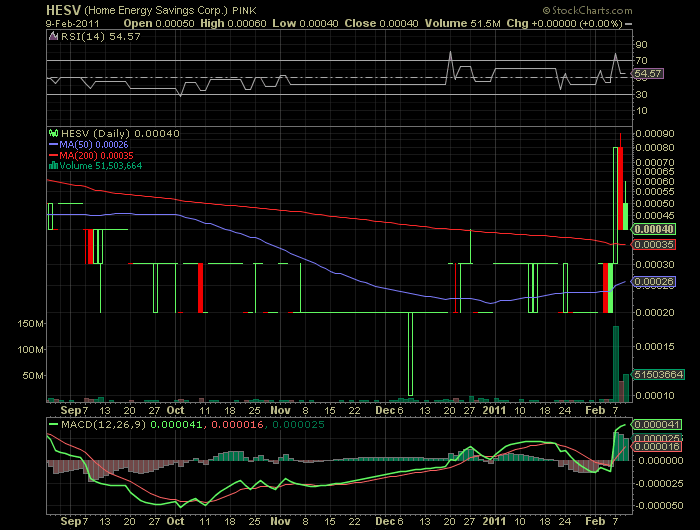Click Dec on the price chart date axis

(384, 410)
